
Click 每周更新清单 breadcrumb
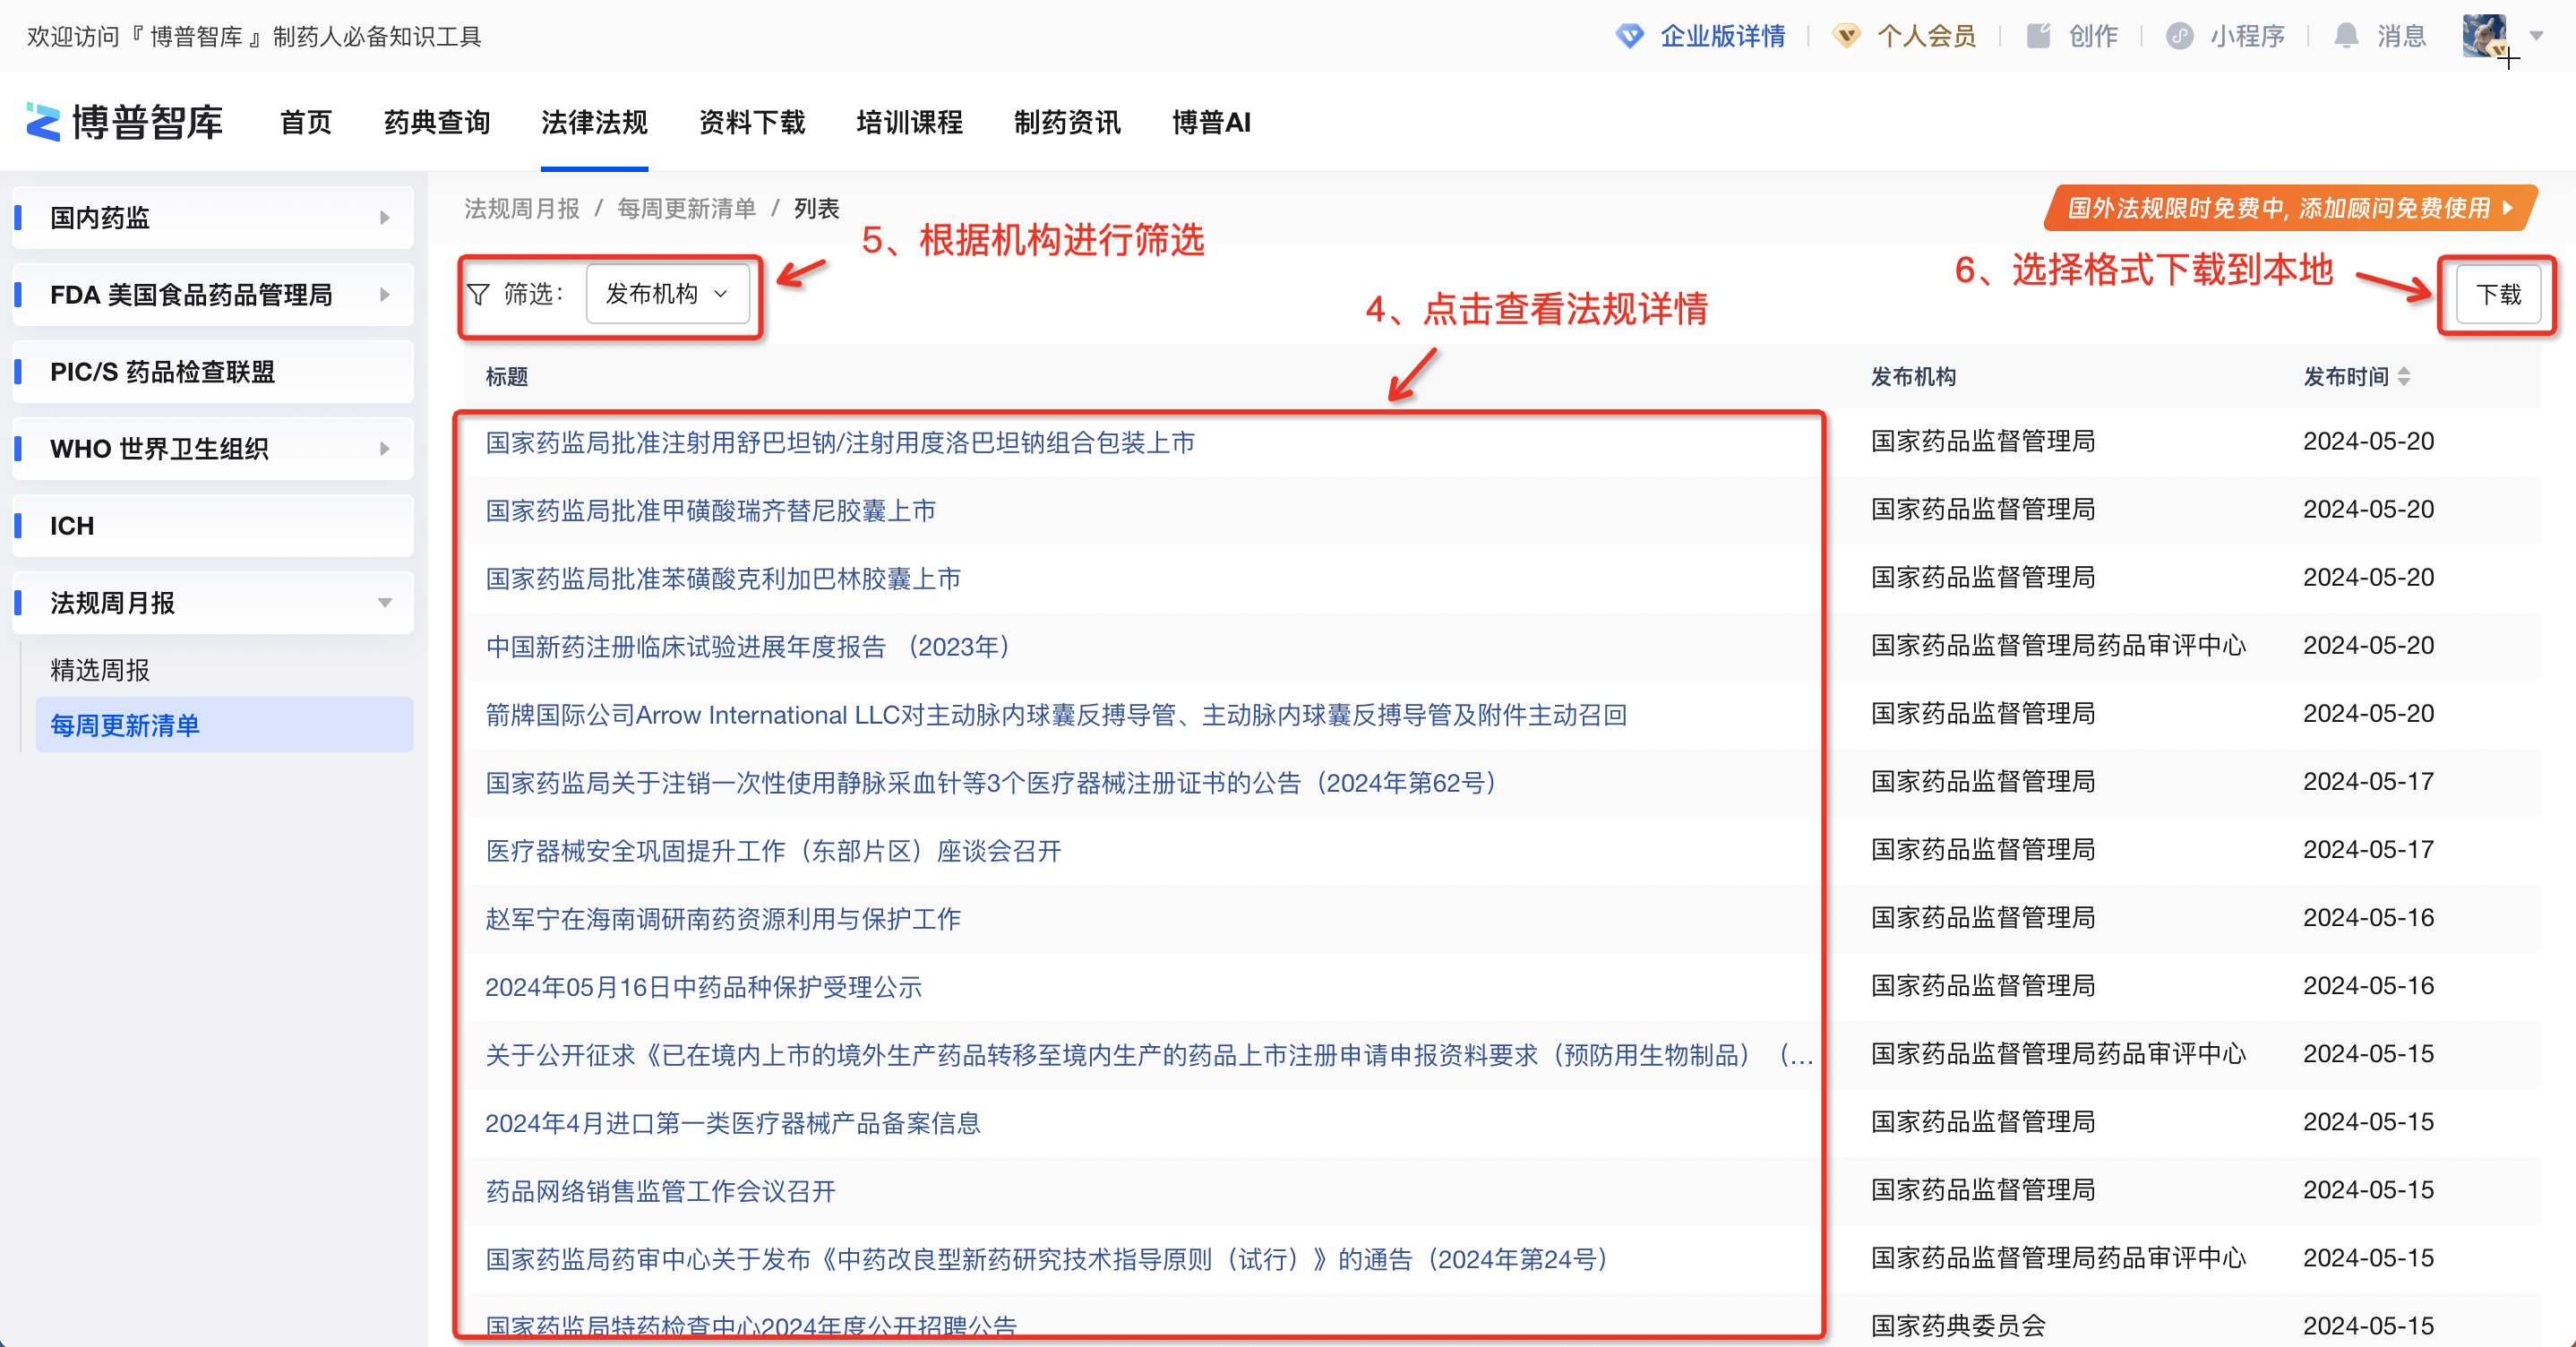687,208
